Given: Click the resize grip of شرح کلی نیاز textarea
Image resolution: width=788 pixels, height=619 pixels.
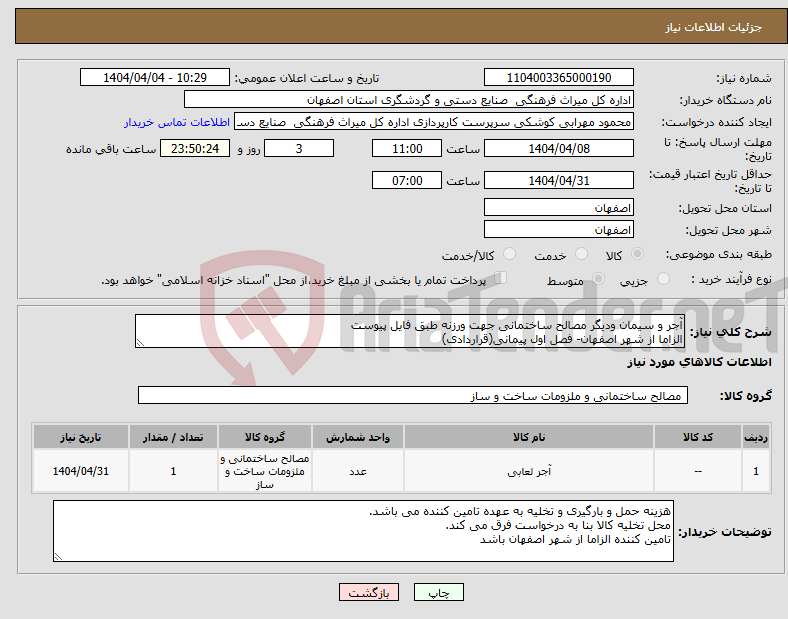Looking at the screenshot, I should point(140,343).
